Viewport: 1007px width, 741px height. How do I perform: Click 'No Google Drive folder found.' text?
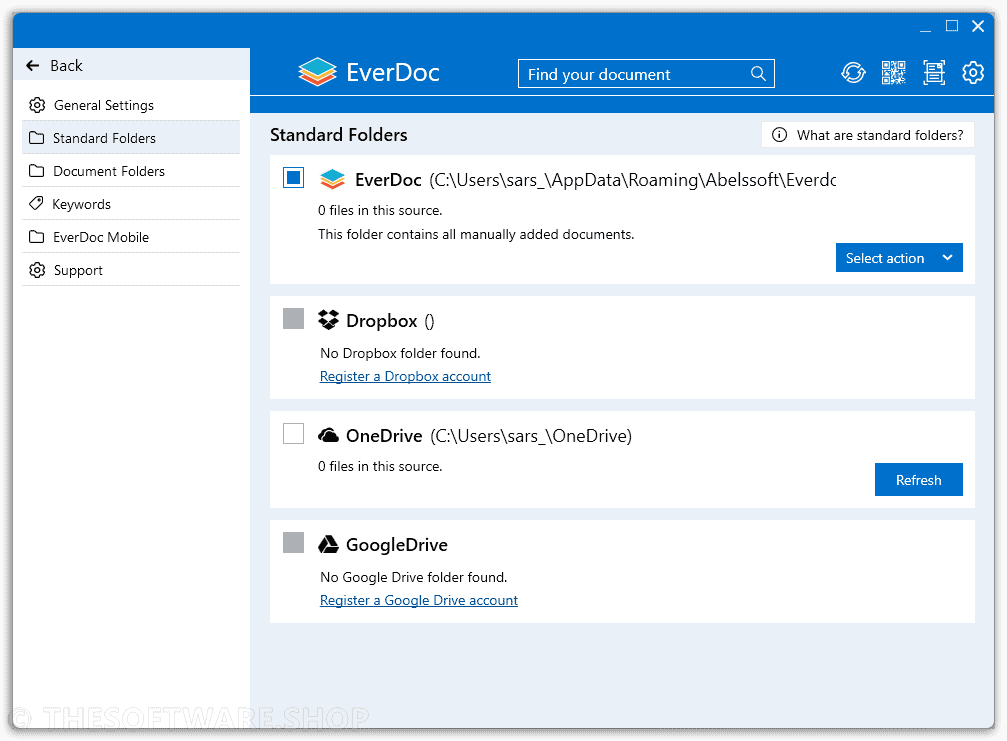click(414, 577)
